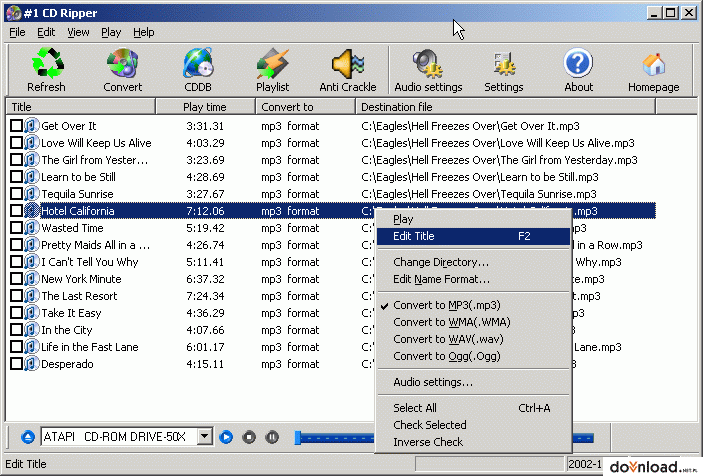Click the 6:01.17 play time cell
703x476 pixels.
(x=205, y=347)
